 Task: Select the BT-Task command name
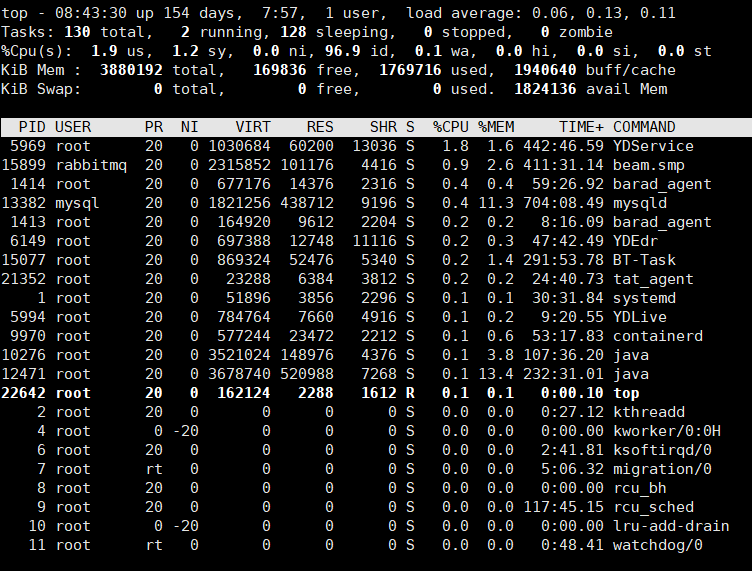point(644,260)
